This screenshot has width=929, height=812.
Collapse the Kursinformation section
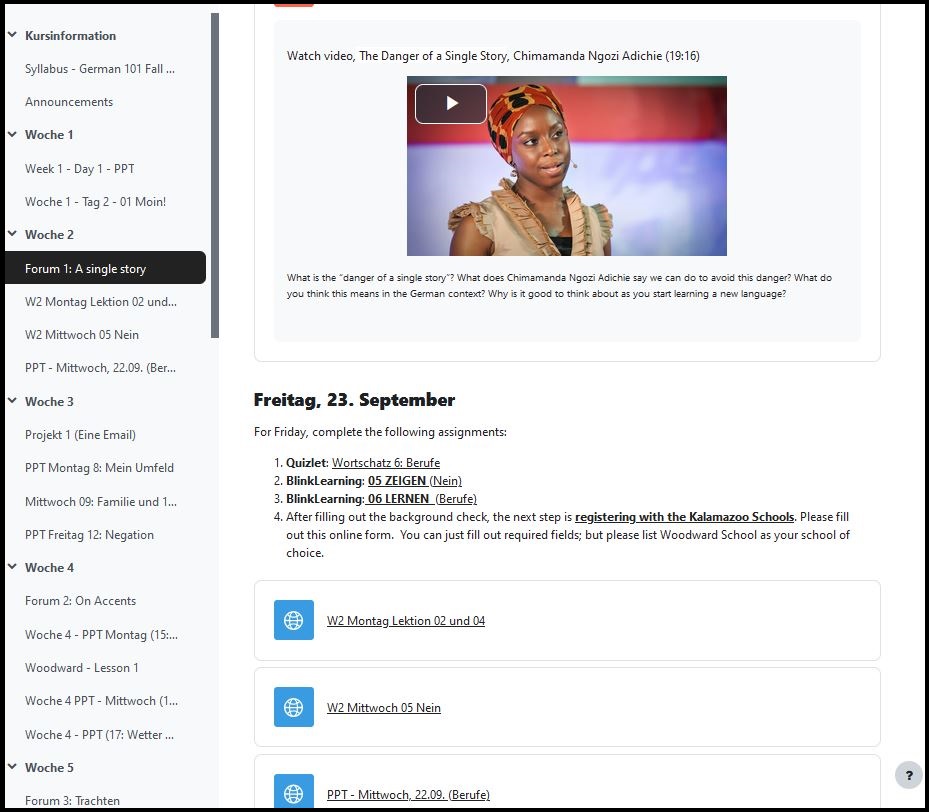click(x=12, y=35)
